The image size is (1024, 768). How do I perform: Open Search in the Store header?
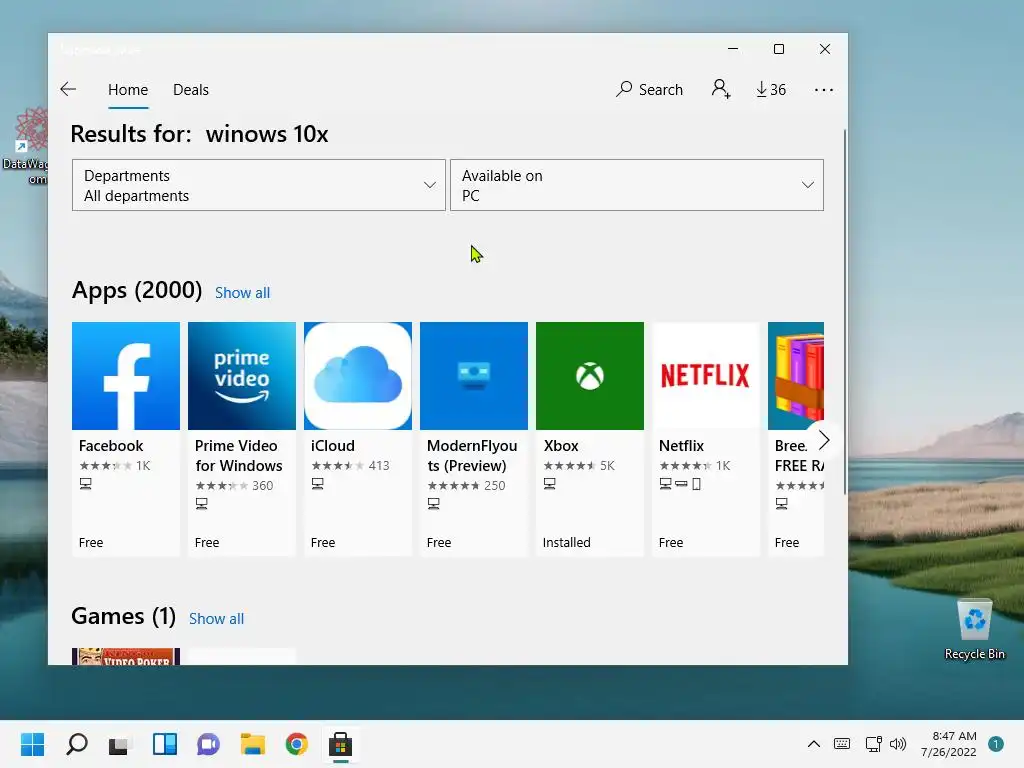[649, 89]
